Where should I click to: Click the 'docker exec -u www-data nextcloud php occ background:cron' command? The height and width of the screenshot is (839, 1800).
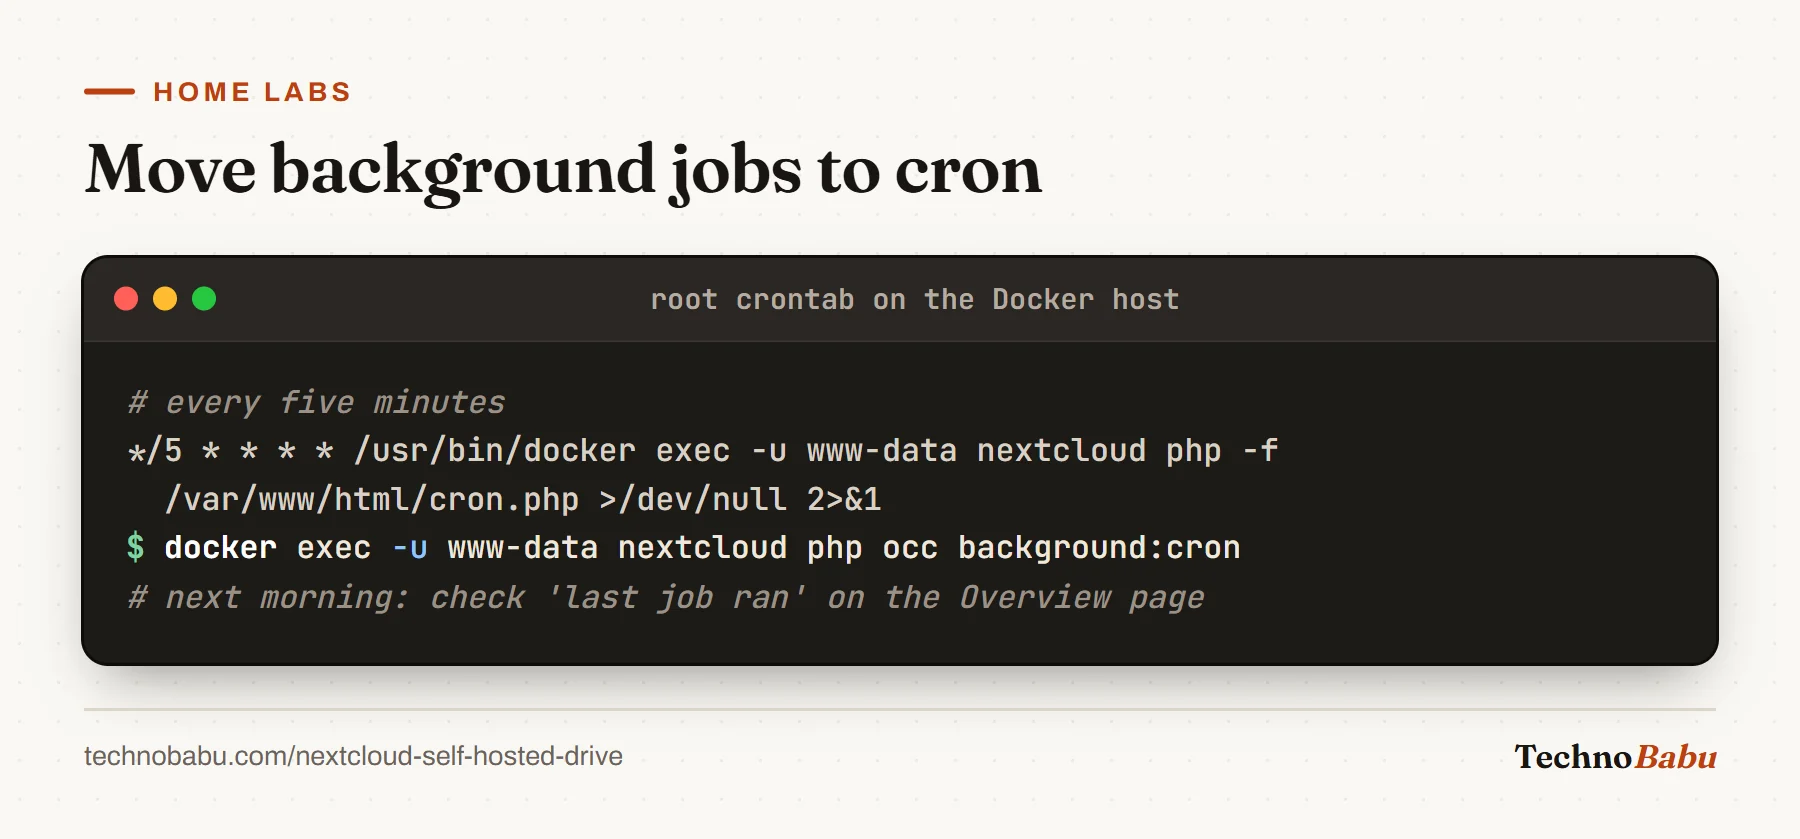[x=702, y=547]
